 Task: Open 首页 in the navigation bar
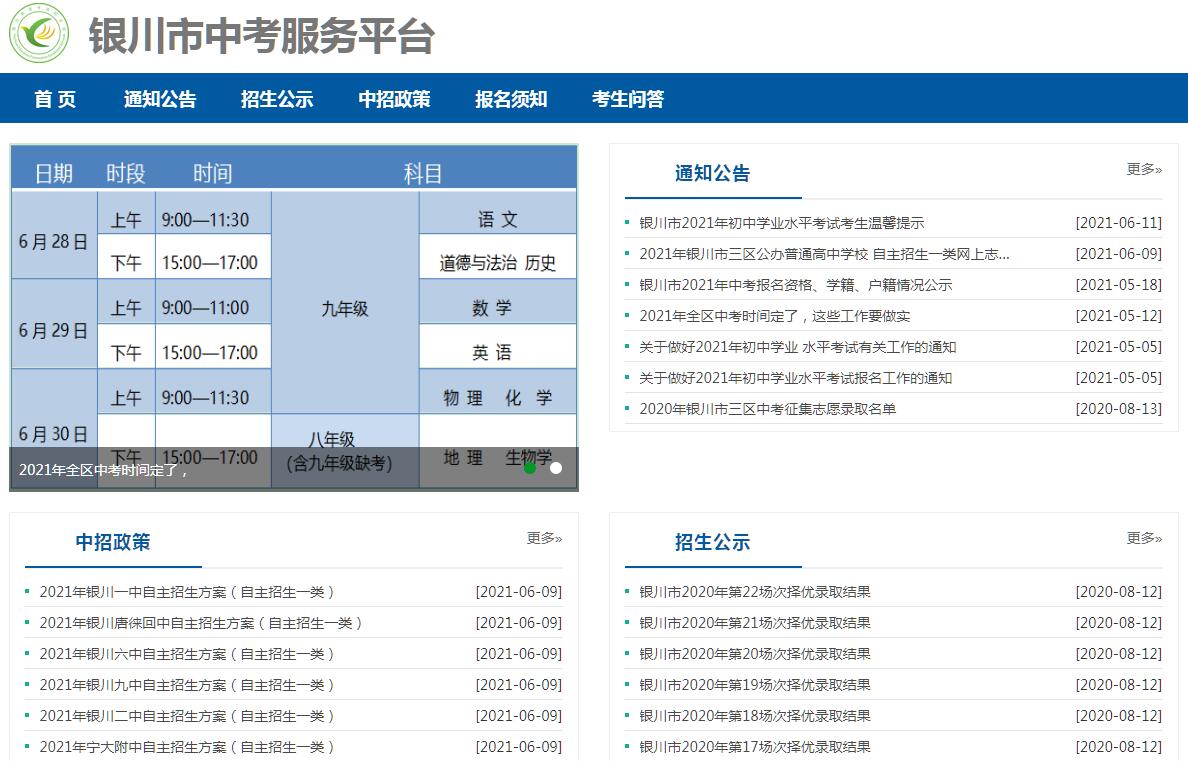[55, 99]
